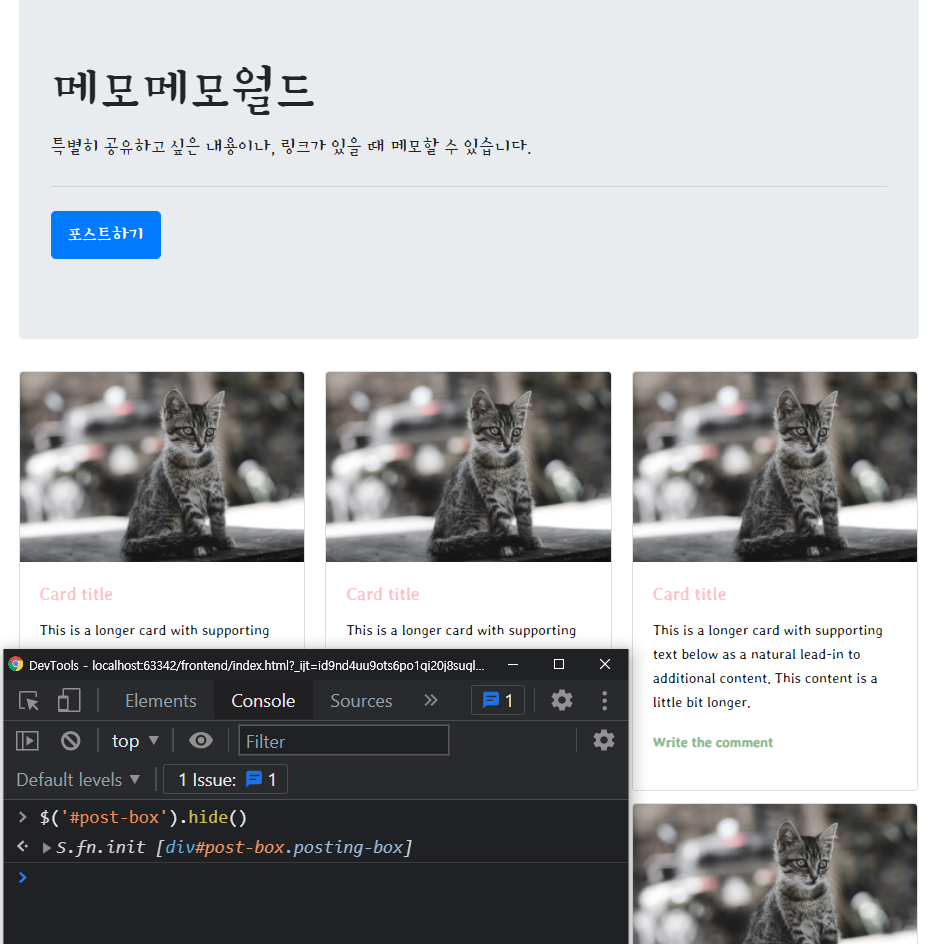The width and height of the screenshot is (932, 944).
Task: Toggle the device toolbar icon
Action: (x=69, y=701)
